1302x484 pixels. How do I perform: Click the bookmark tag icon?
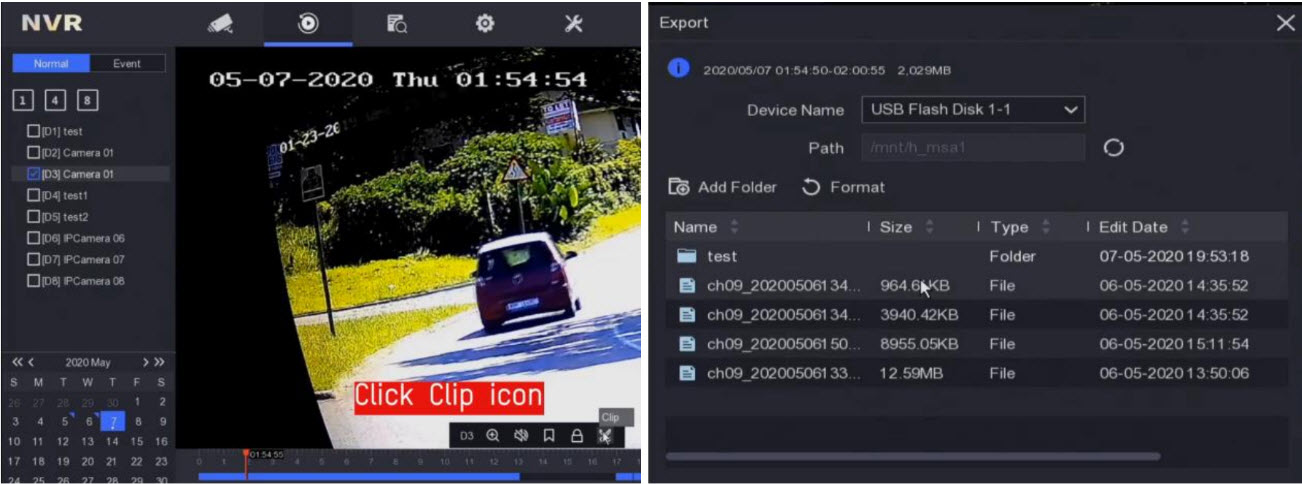[548, 436]
